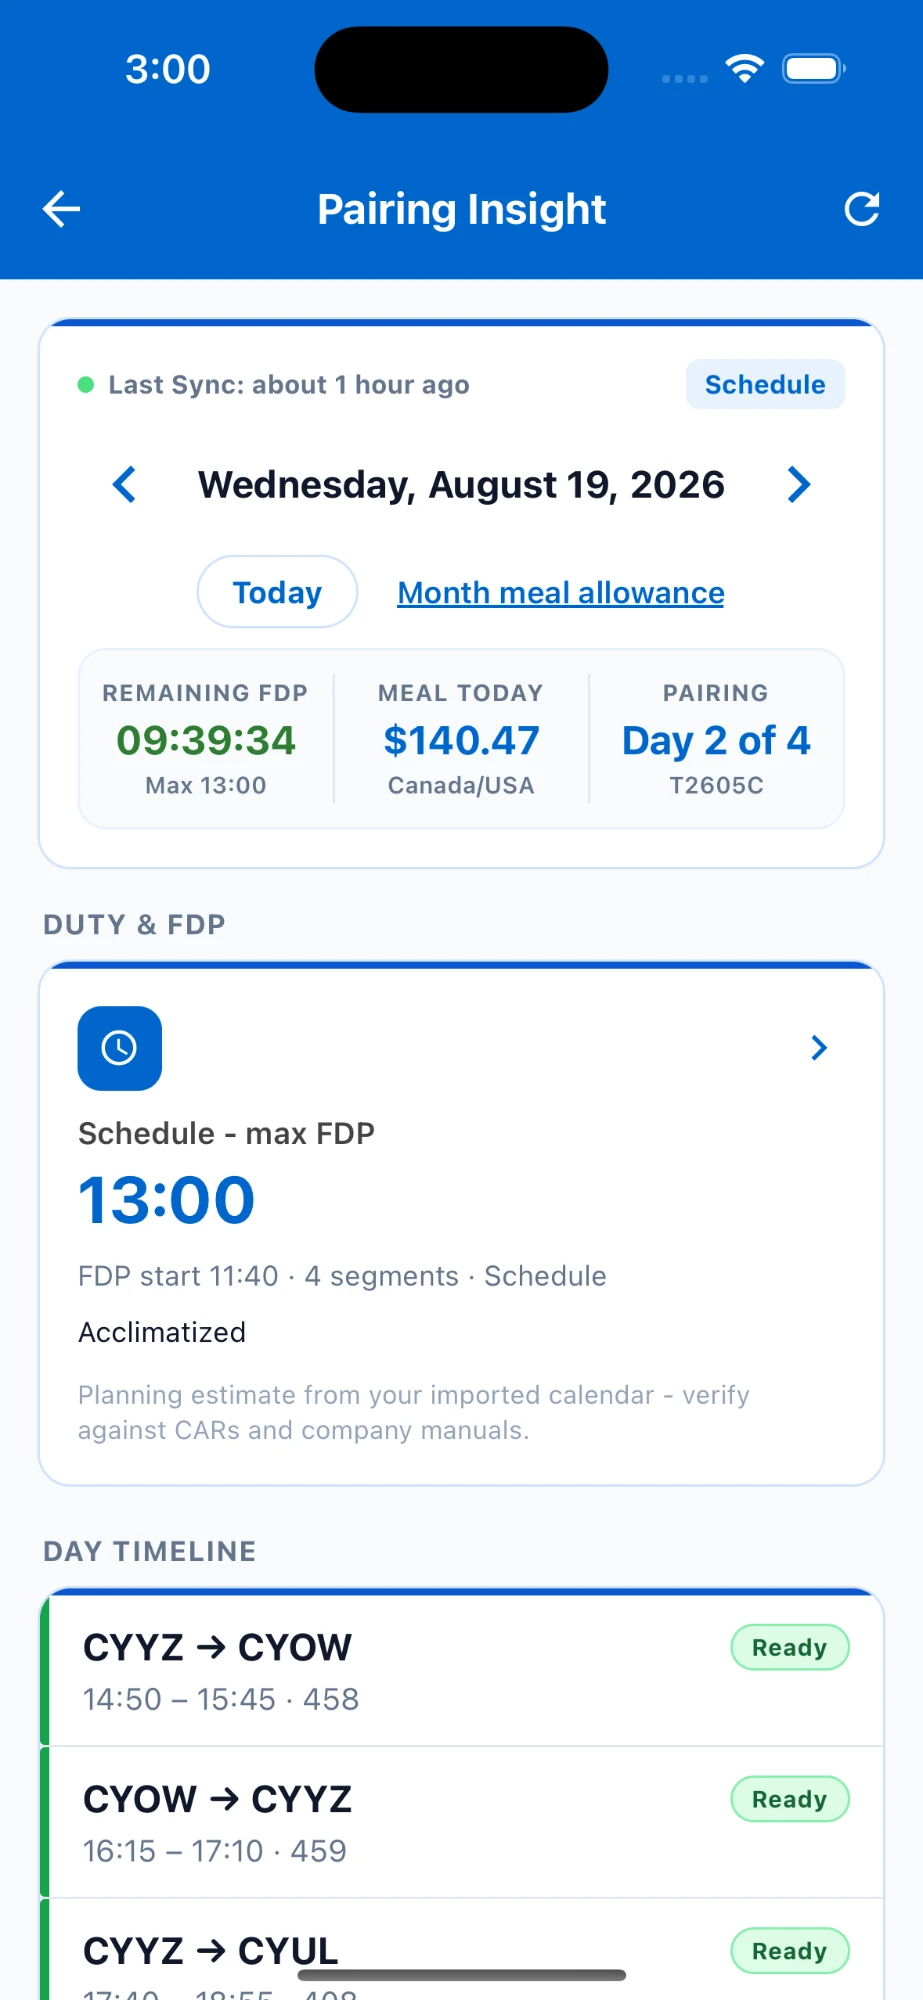The image size is (923, 2000).
Task: Jump to Today
Action: [x=277, y=592]
